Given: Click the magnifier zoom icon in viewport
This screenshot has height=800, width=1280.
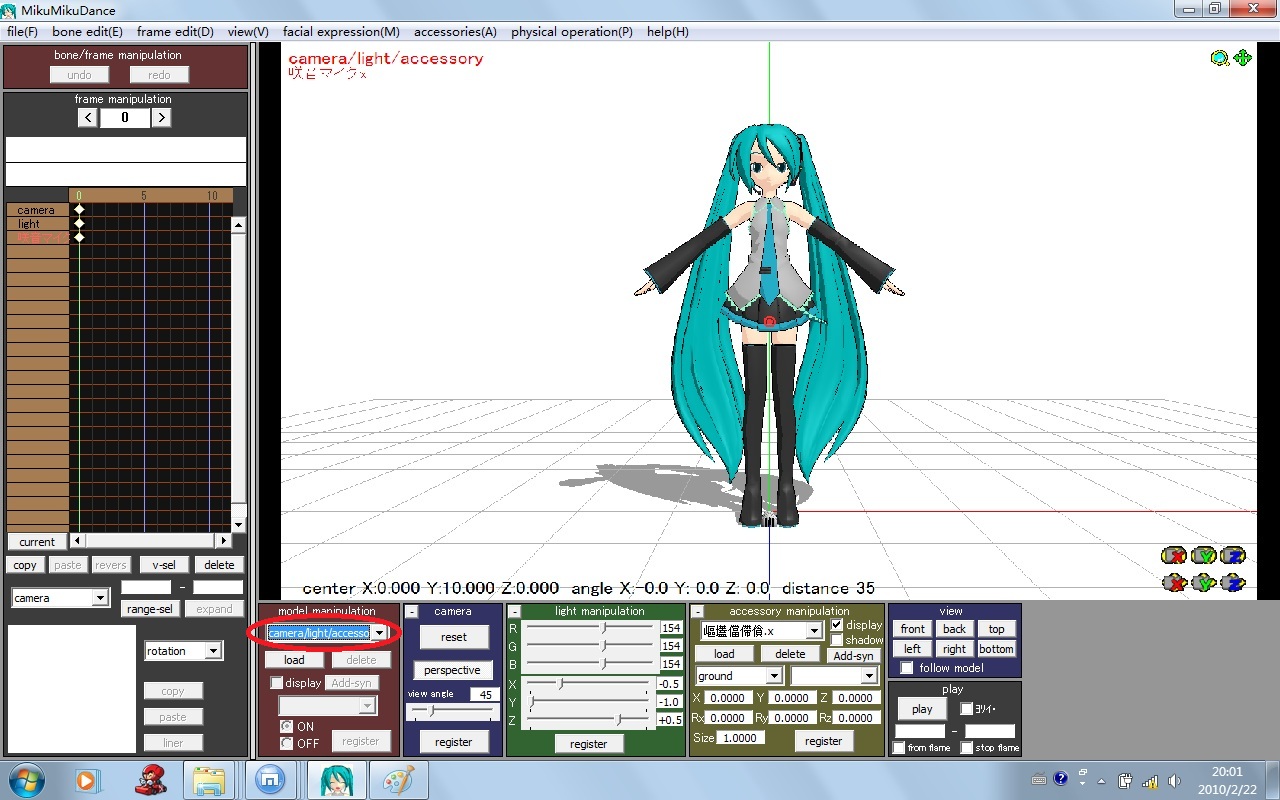Looking at the screenshot, I should [x=1220, y=58].
